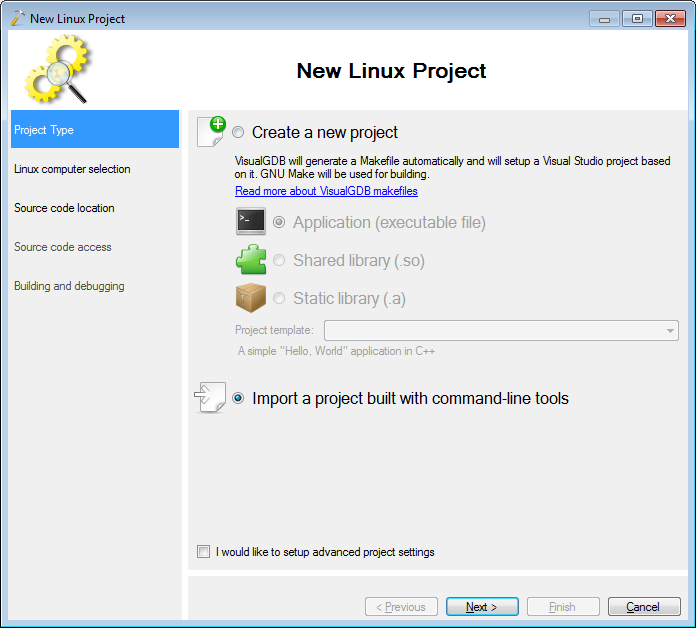Close the wizard with the red X

pos(670,19)
